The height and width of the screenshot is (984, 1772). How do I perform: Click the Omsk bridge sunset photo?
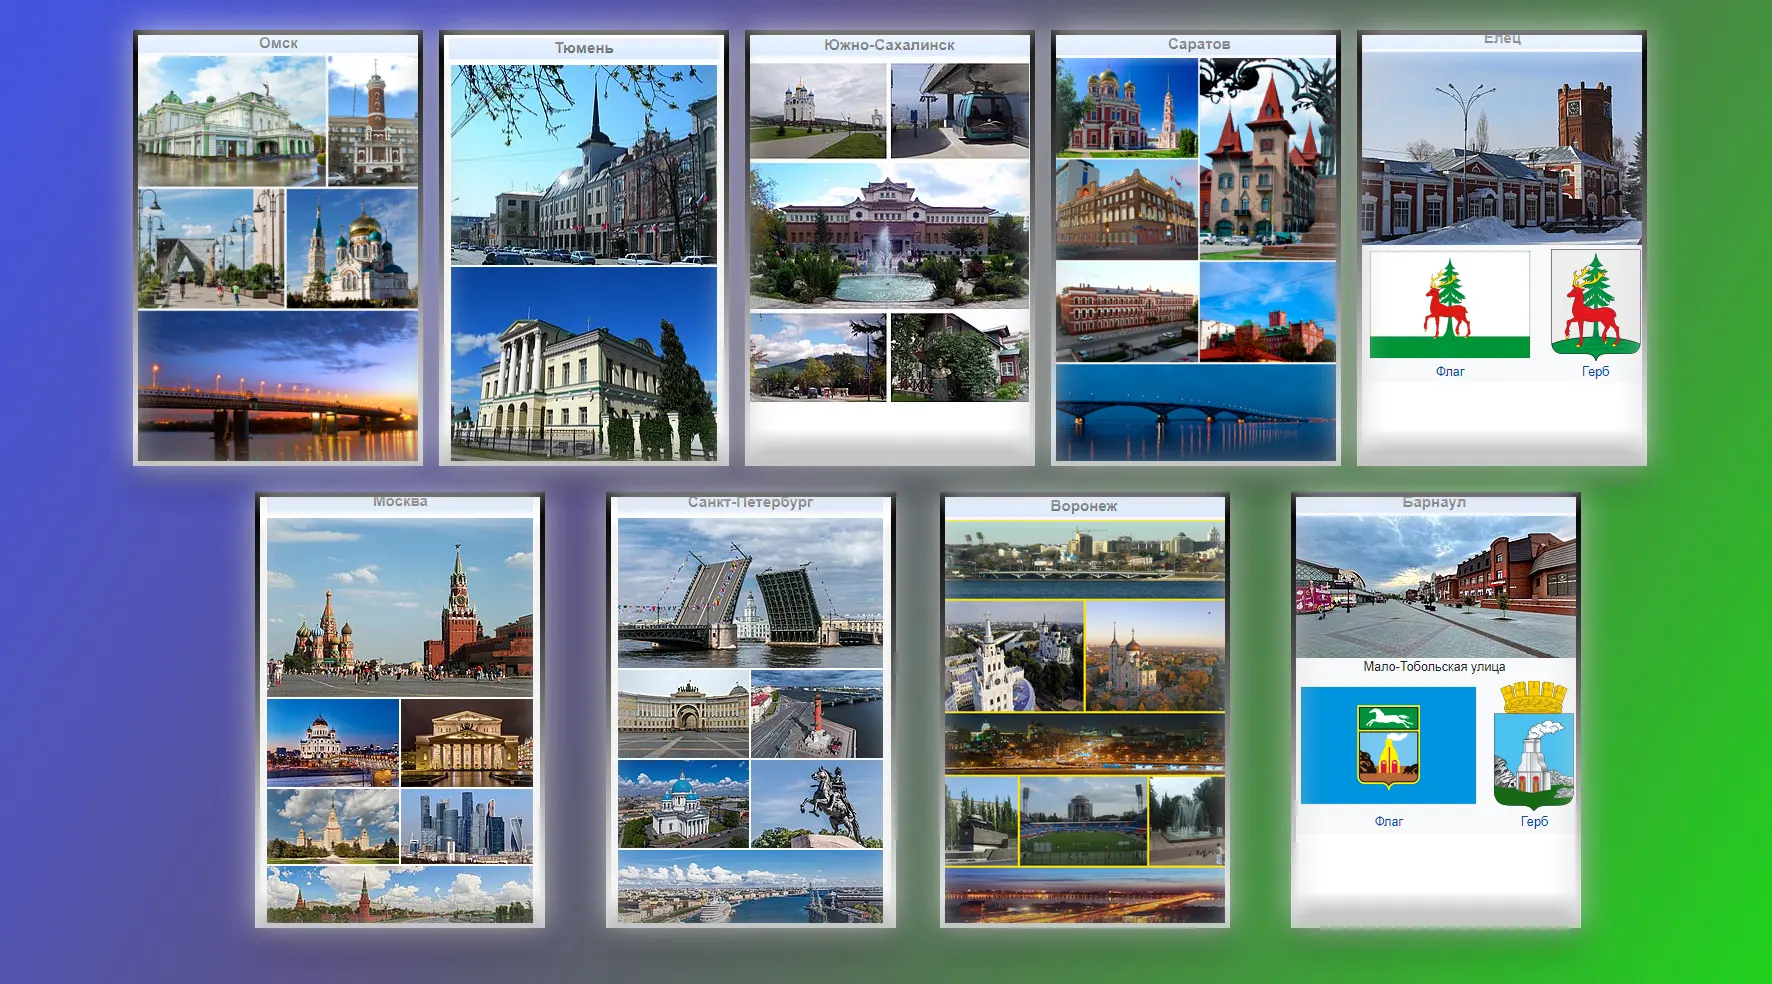[x=278, y=386]
